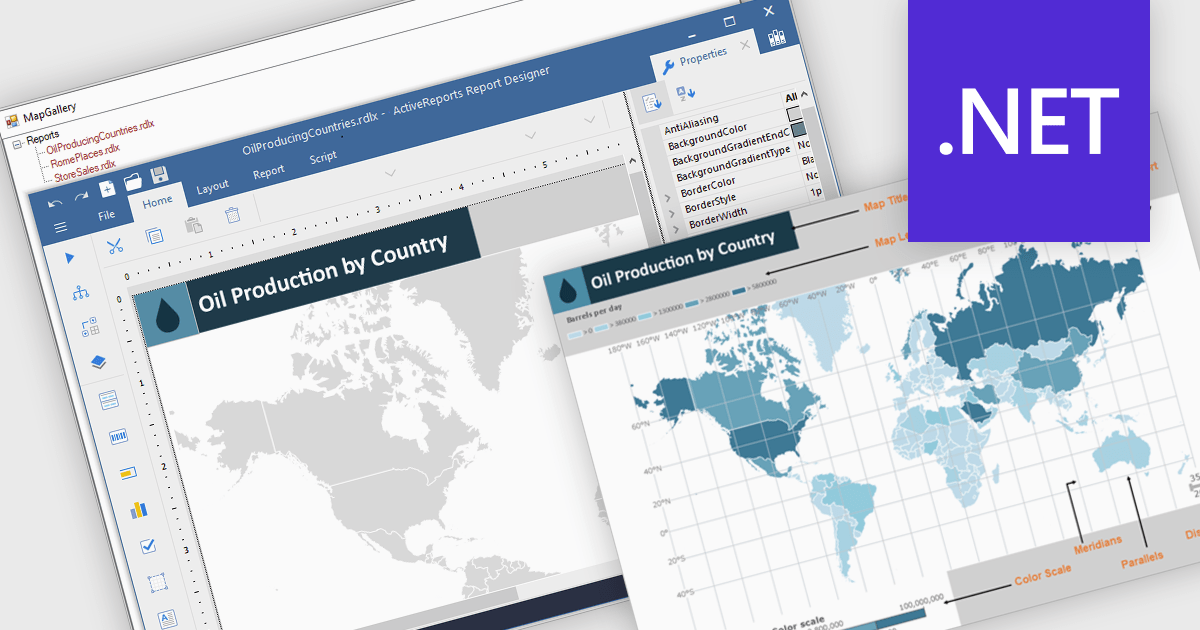Open a report file via folder icon
This screenshot has width=1200, height=630.
[x=132, y=182]
